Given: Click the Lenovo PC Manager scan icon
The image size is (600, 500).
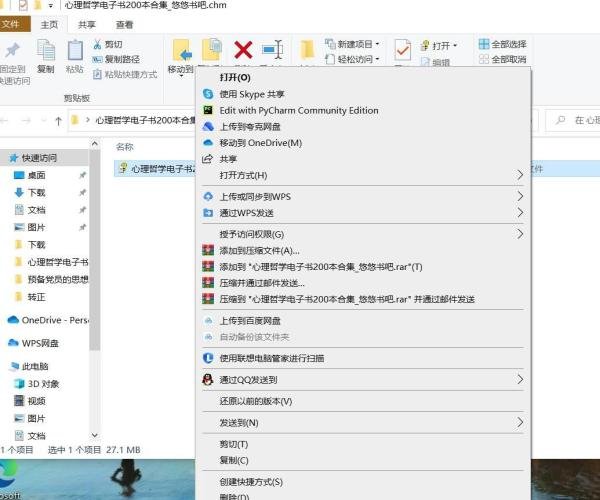Looking at the screenshot, I should pyautogui.click(x=208, y=358).
